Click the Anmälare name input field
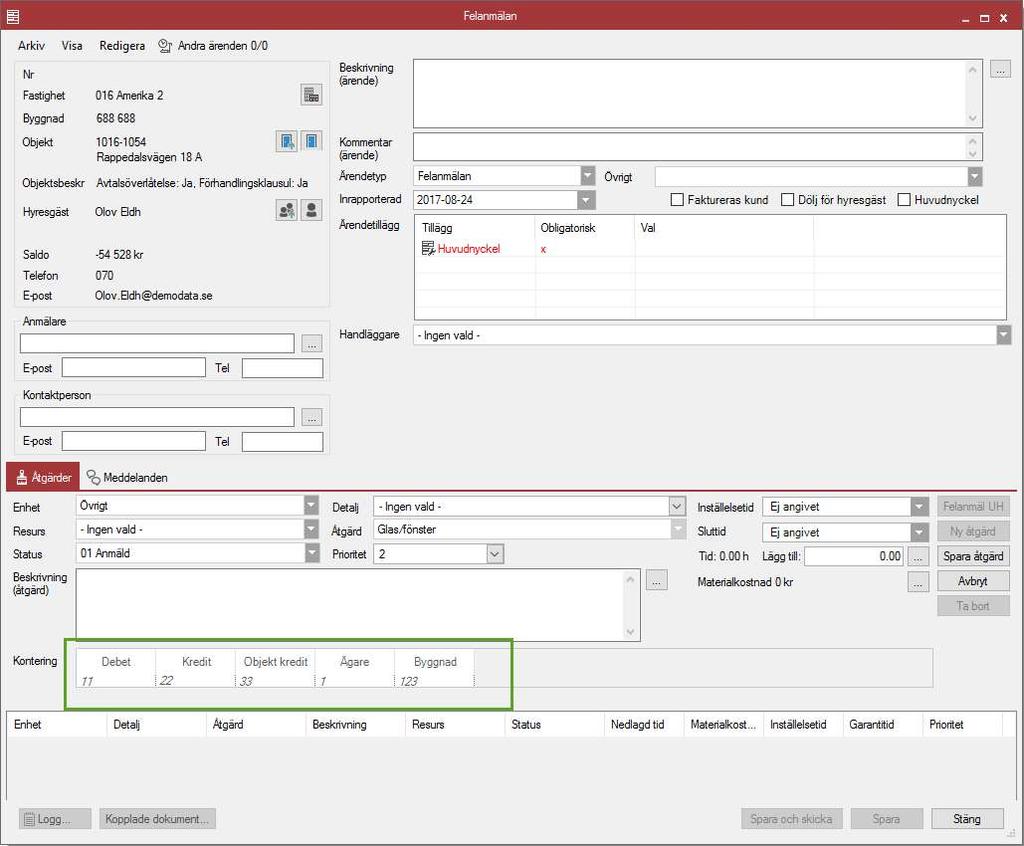The width and height of the screenshot is (1024, 846). pyautogui.click(x=157, y=344)
